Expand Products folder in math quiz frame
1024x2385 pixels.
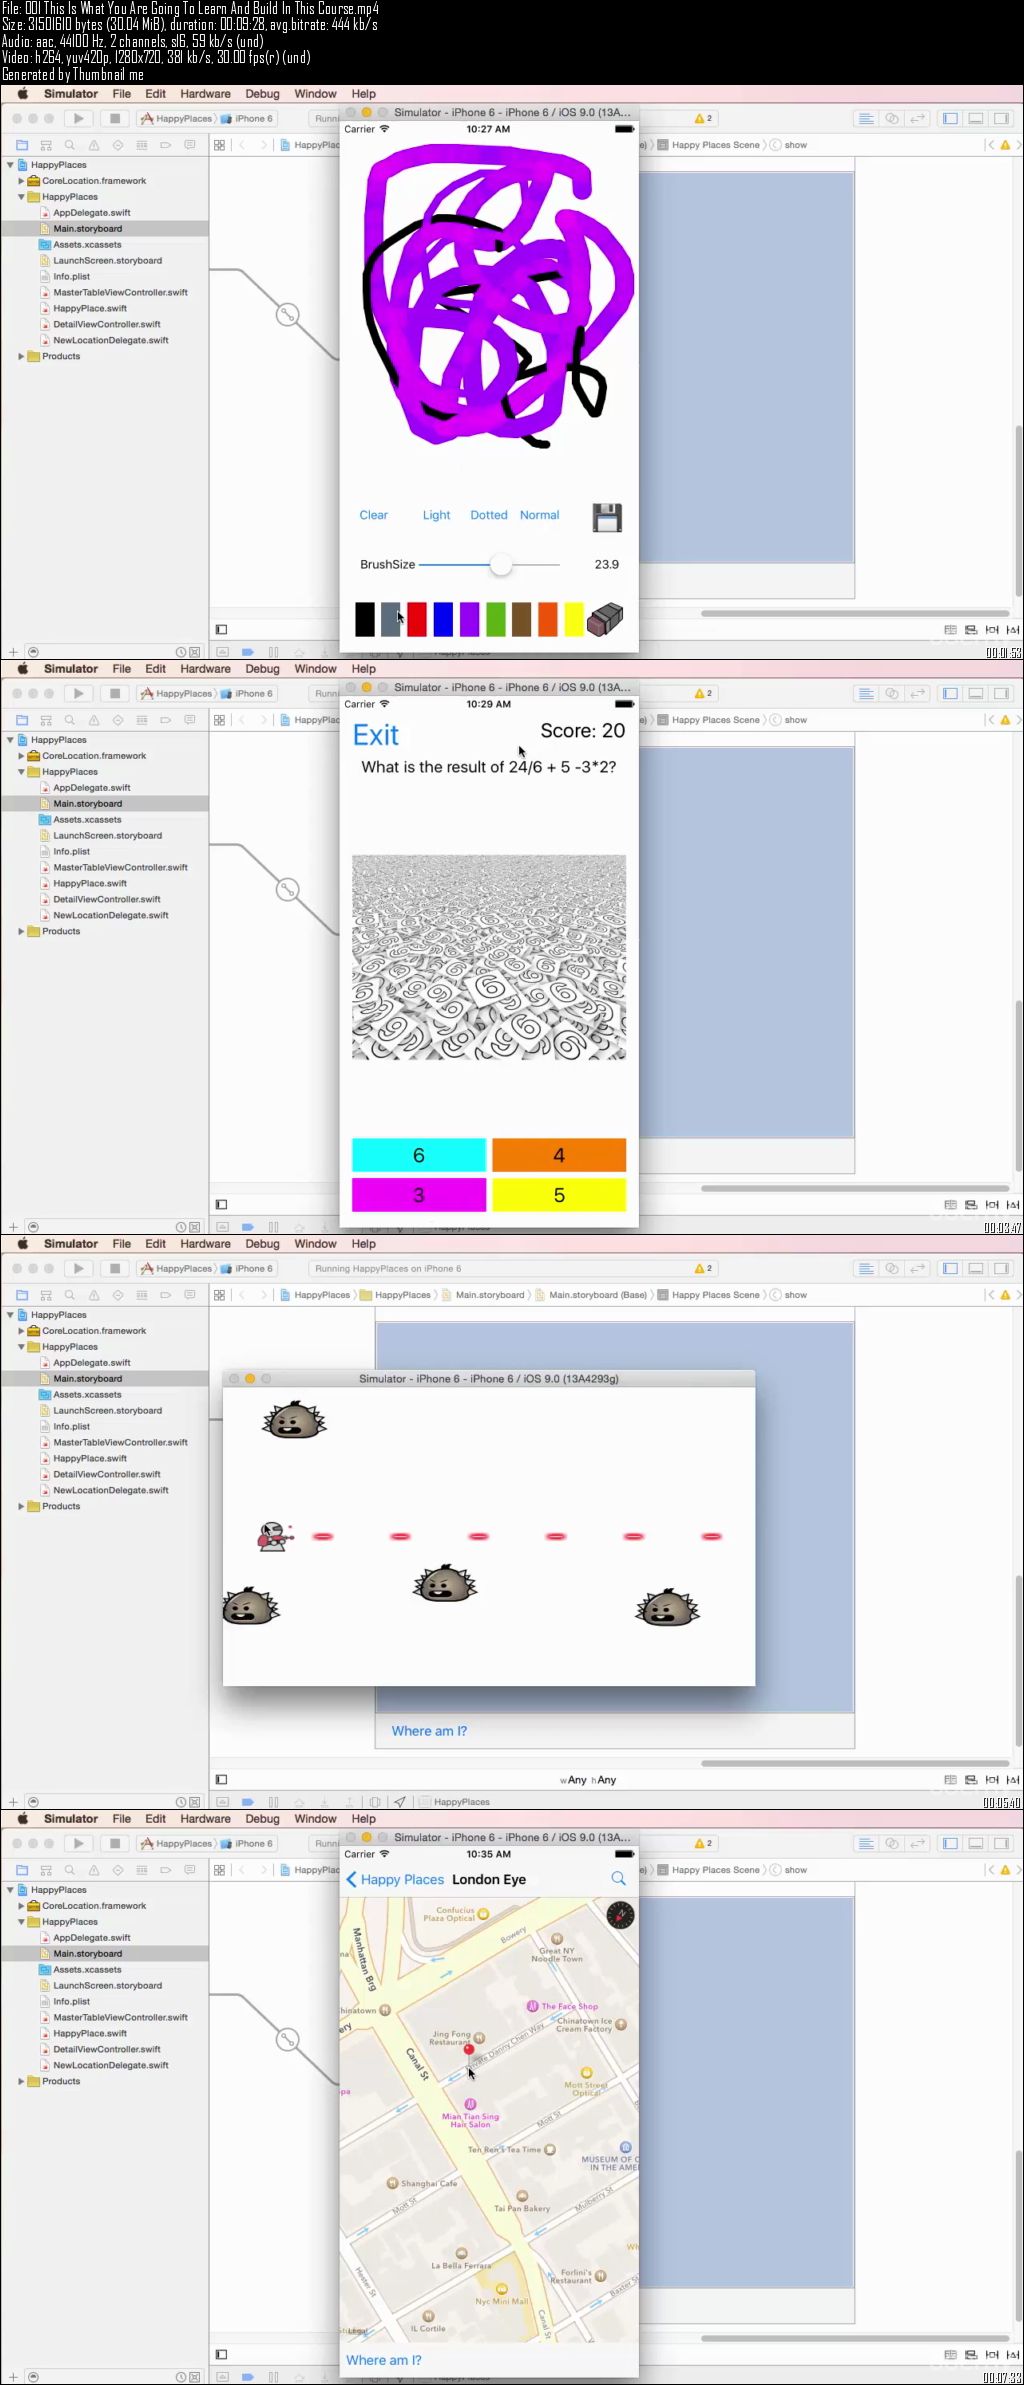[x=21, y=931]
